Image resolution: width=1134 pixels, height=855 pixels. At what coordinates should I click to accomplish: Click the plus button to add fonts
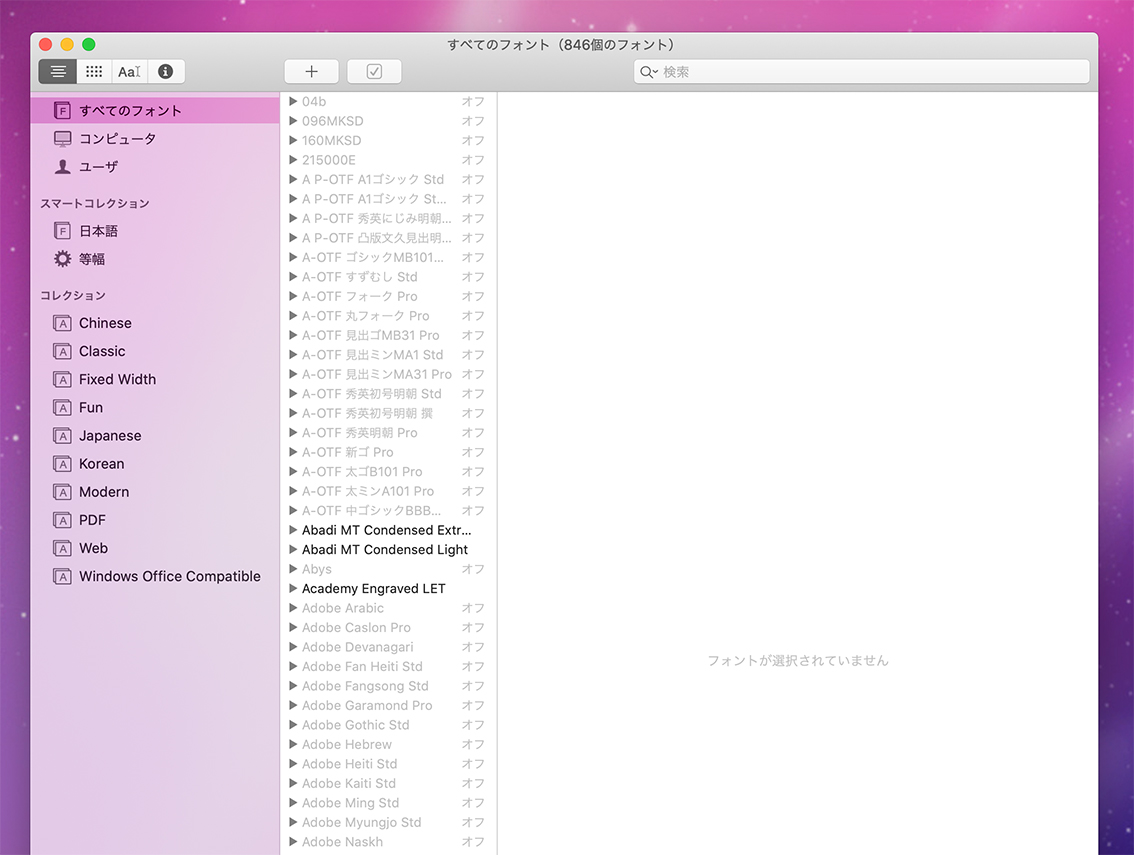pos(311,72)
